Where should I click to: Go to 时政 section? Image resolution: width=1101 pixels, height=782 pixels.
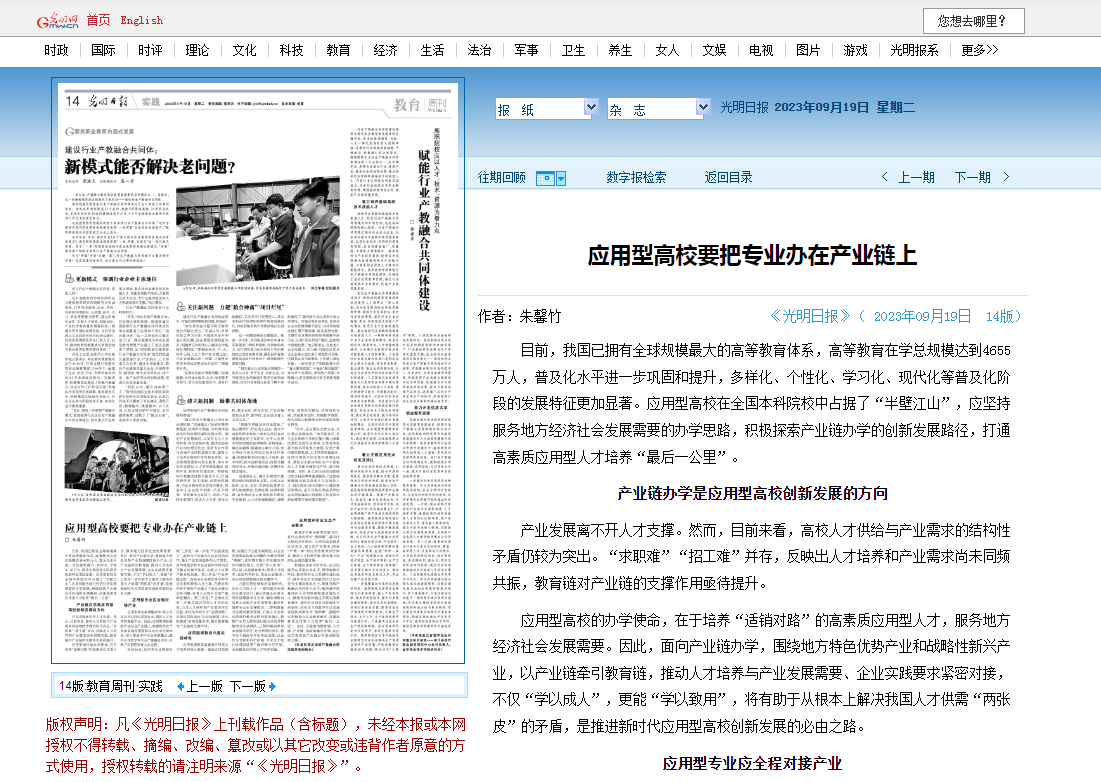tap(56, 50)
